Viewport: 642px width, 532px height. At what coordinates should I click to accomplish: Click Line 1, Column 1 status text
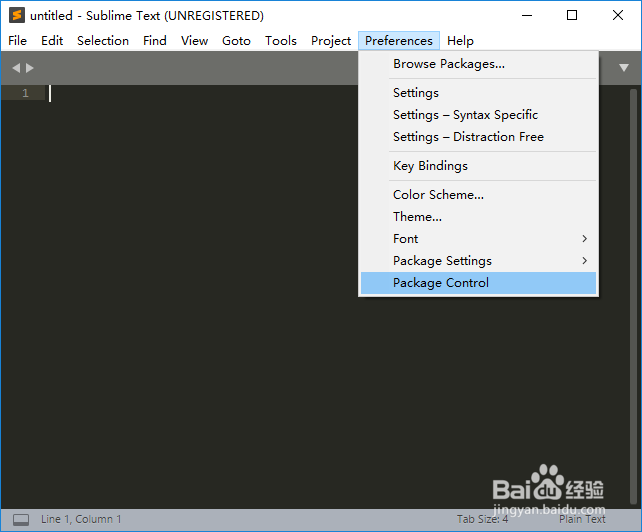click(x=81, y=519)
